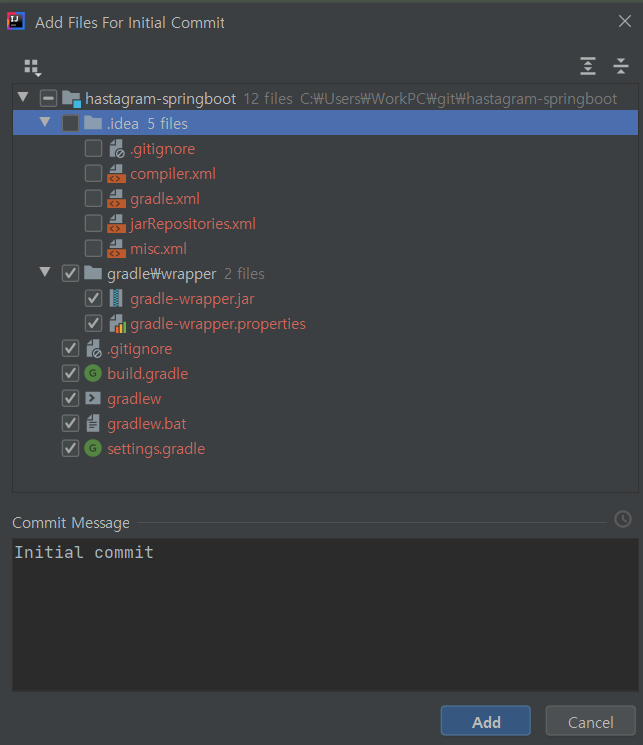Click the gradle\wrapper folder icon
The height and width of the screenshot is (745, 643).
coord(93,273)
